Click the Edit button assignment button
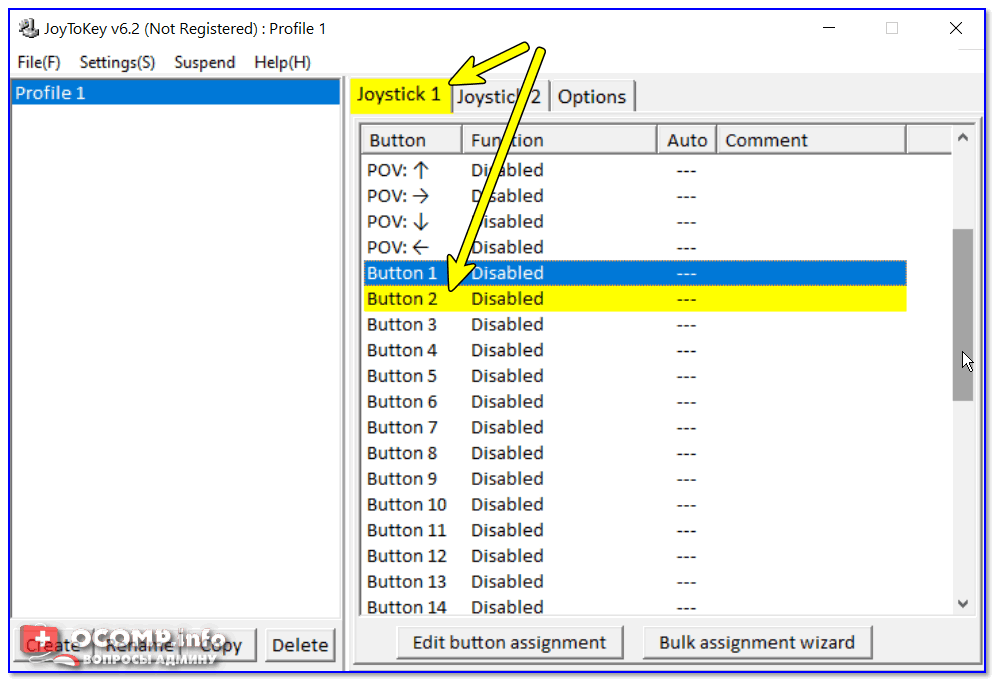This screenshot has height=681, width=994. (x=509, y=642)
